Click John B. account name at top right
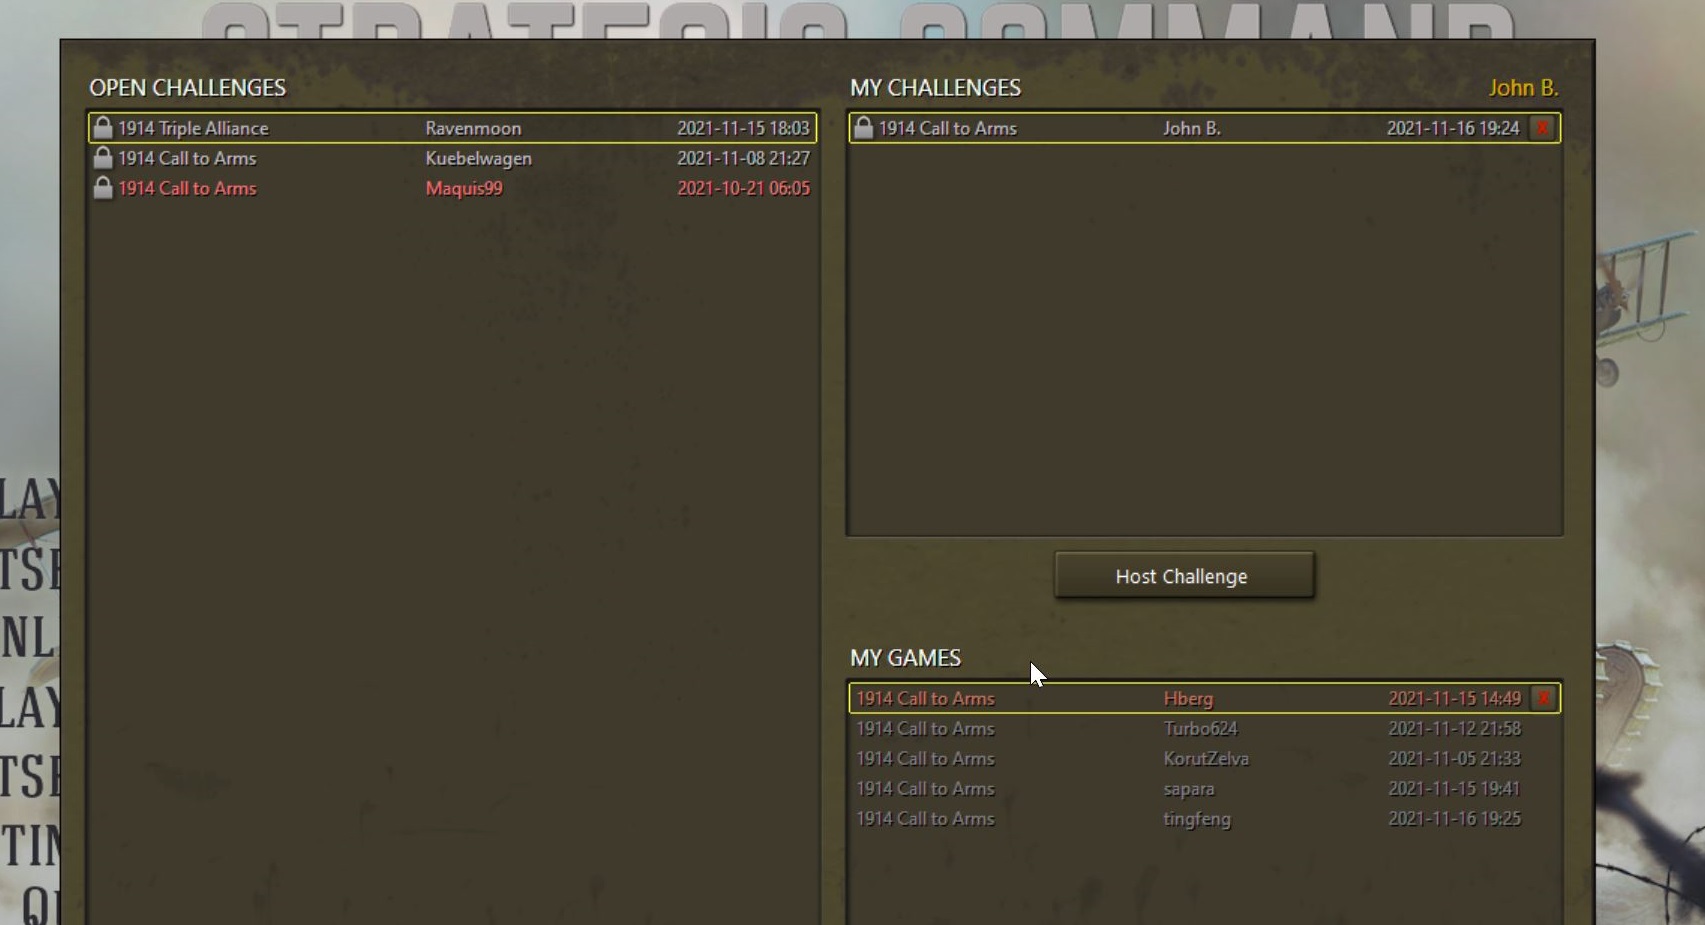 (x=1523, y=88)
